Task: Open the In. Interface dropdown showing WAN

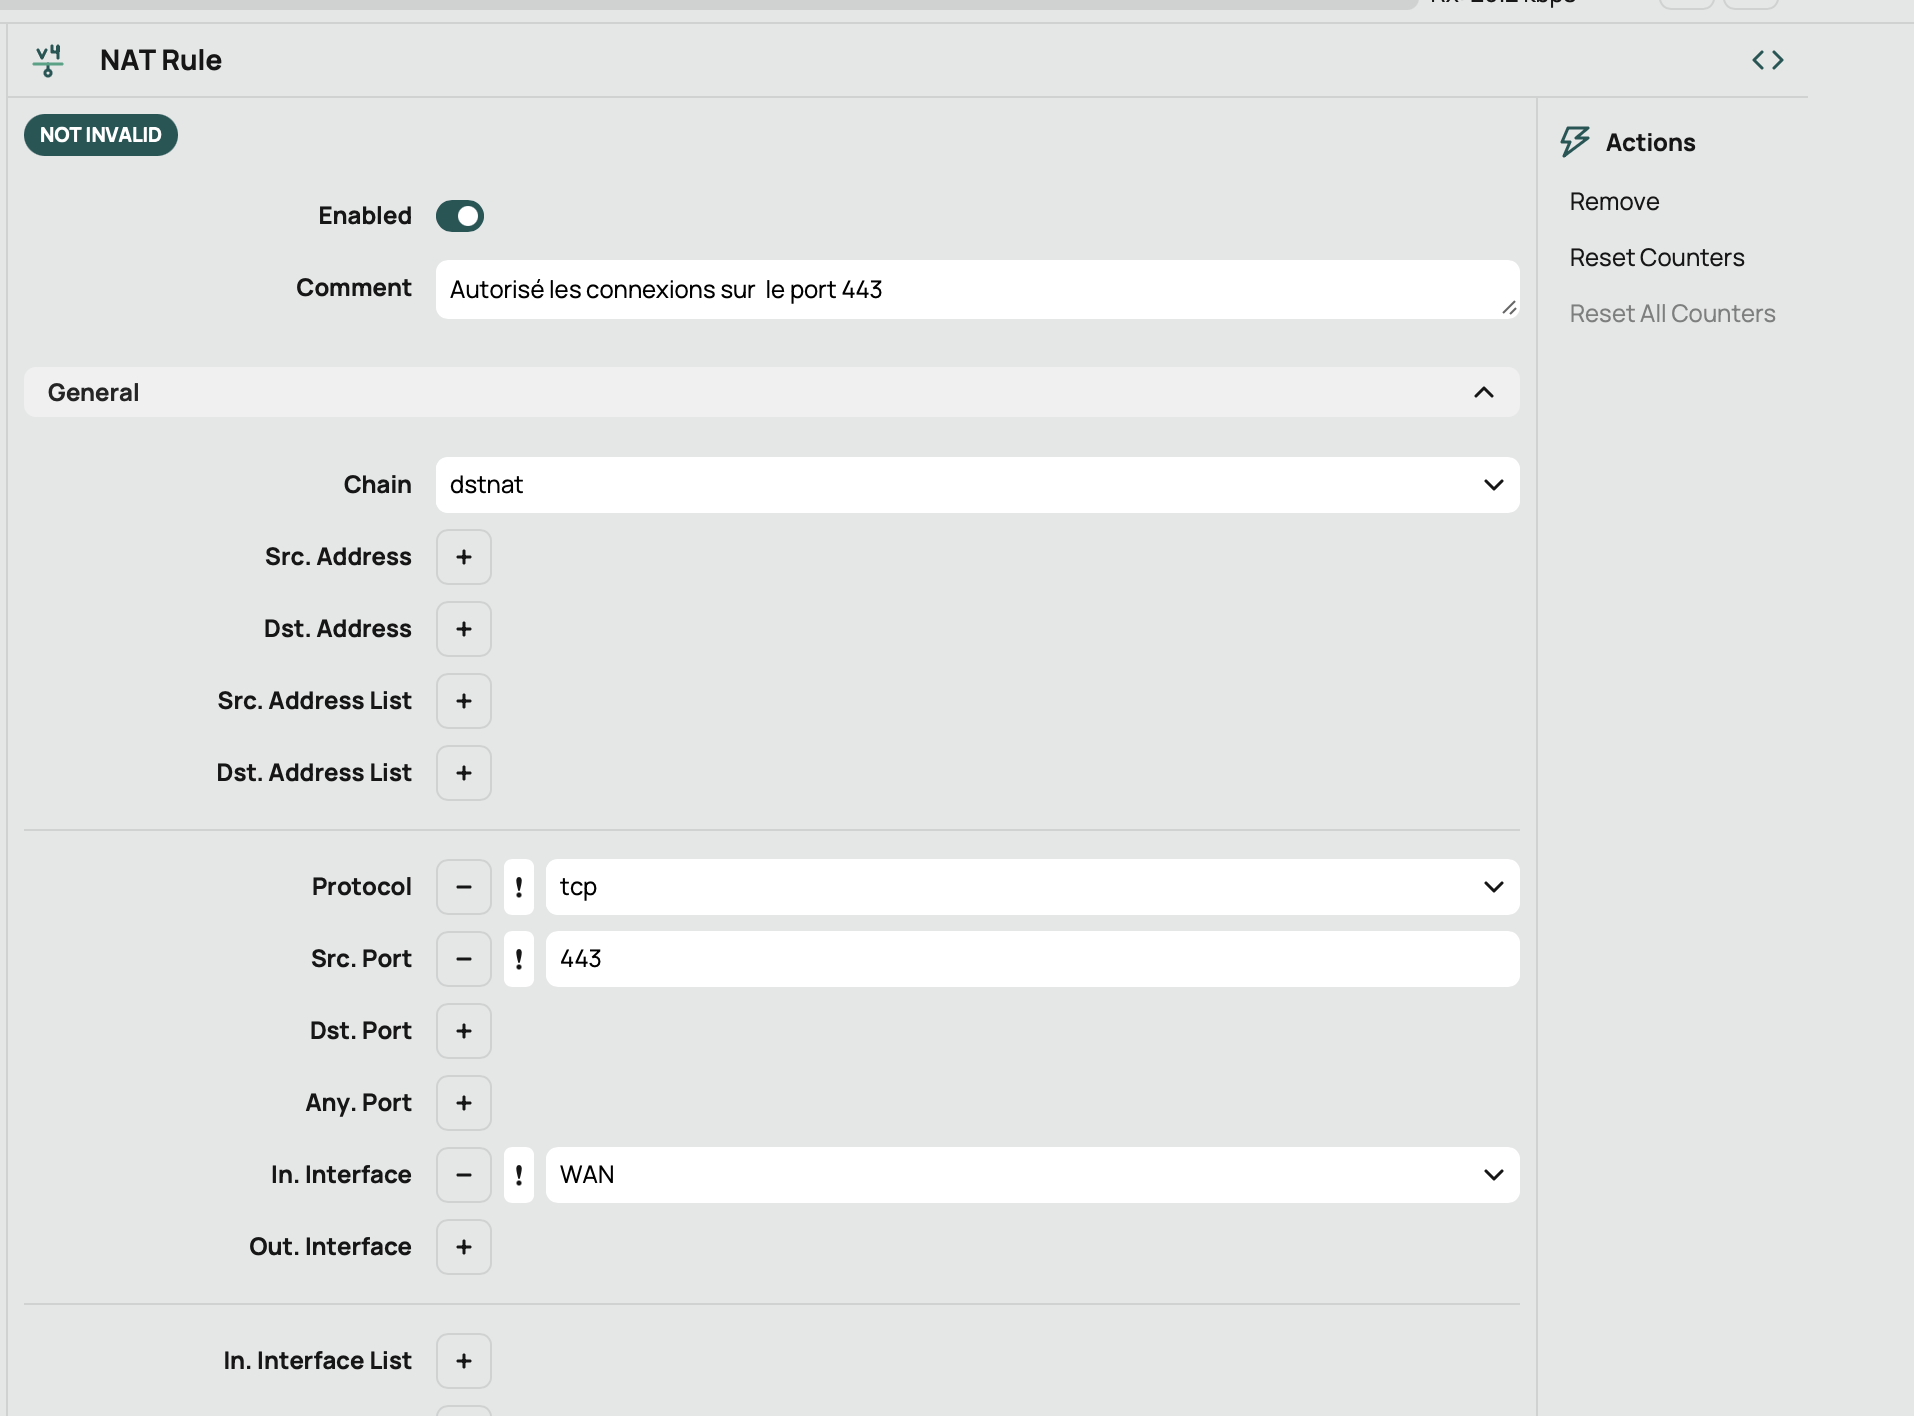Action: [x=1031, y=1175]
